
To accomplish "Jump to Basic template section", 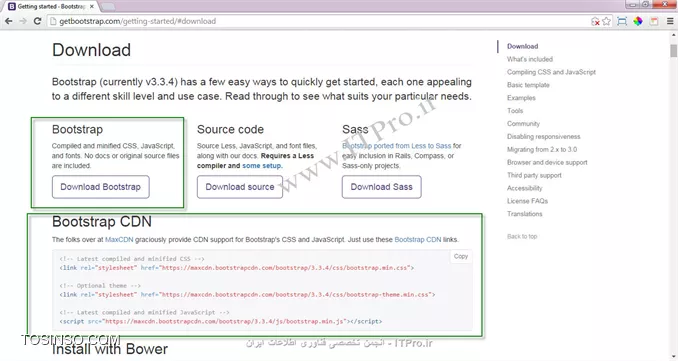I will (x=528, y=85).
